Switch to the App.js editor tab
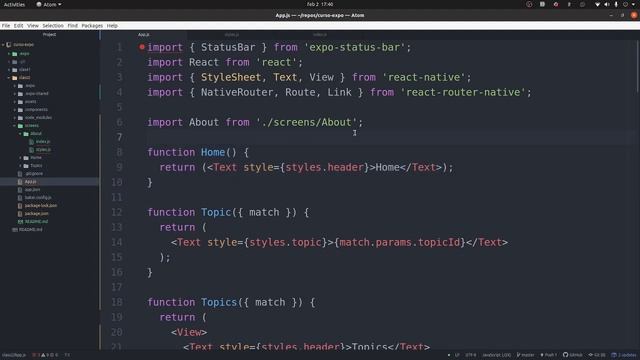640x360 pixels. click(144, 35)
